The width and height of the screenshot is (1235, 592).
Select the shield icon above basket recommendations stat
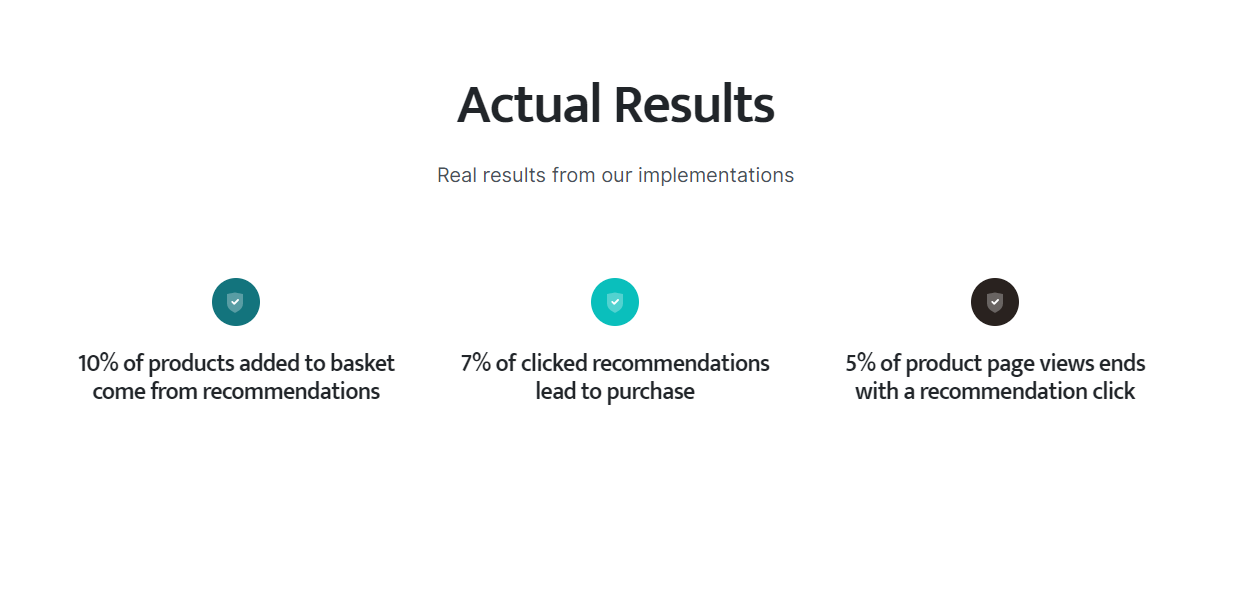pyautogui.click(x=236, y=302)
